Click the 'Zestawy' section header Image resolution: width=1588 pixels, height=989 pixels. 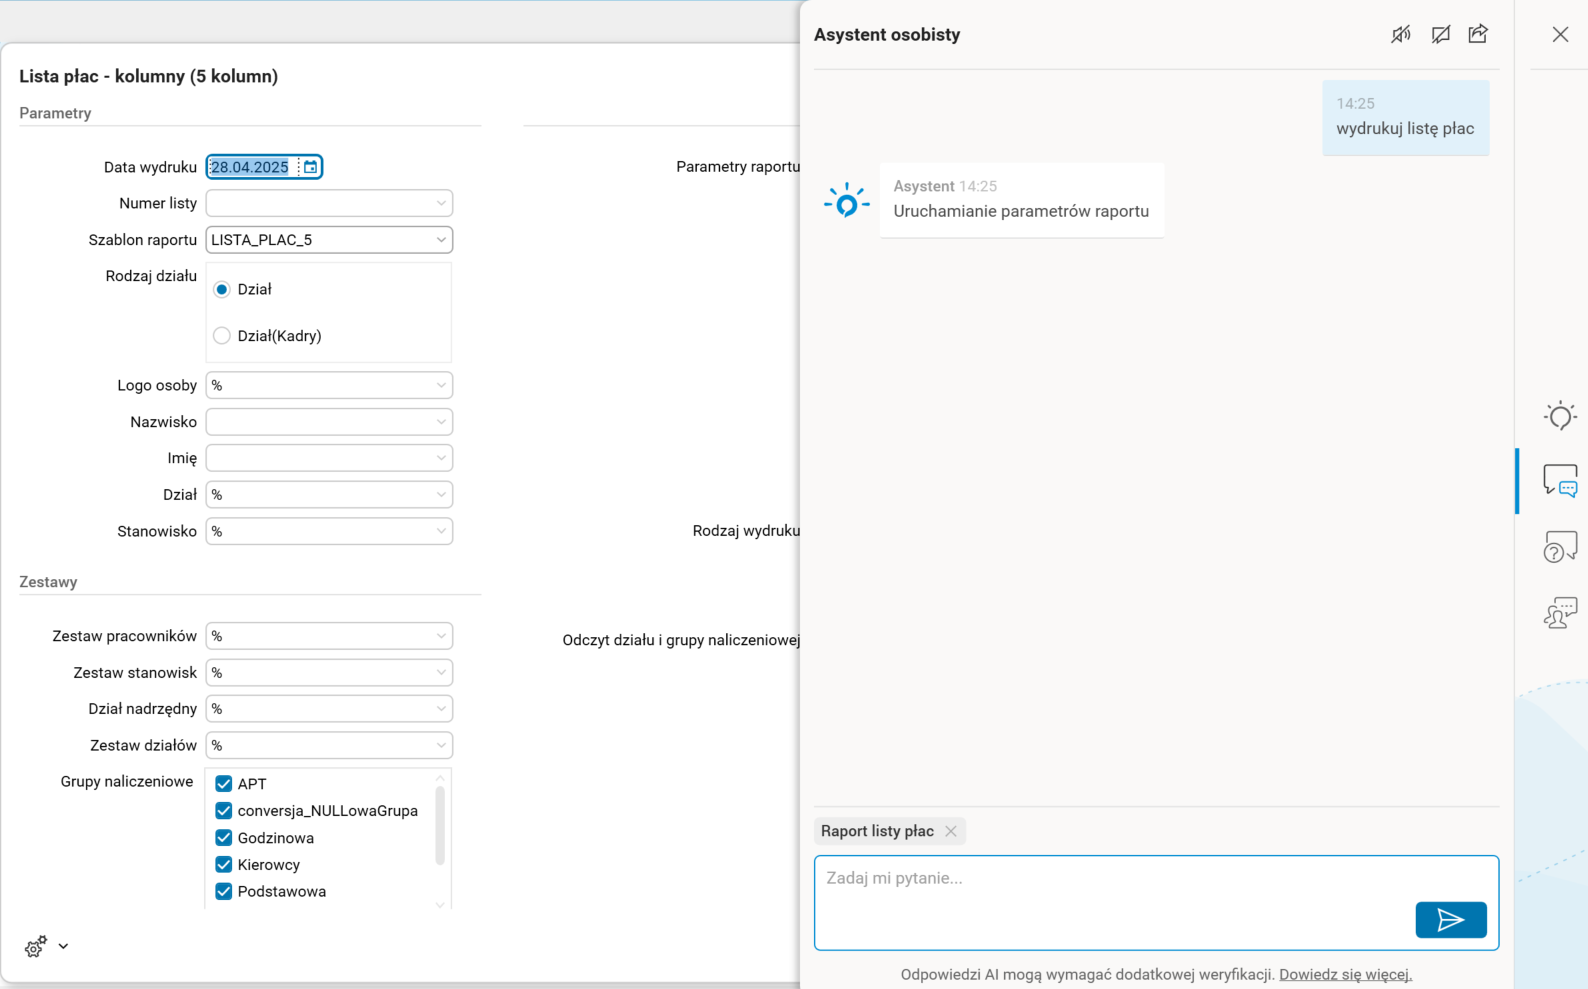pyautogui.click(x=48, y=582)
